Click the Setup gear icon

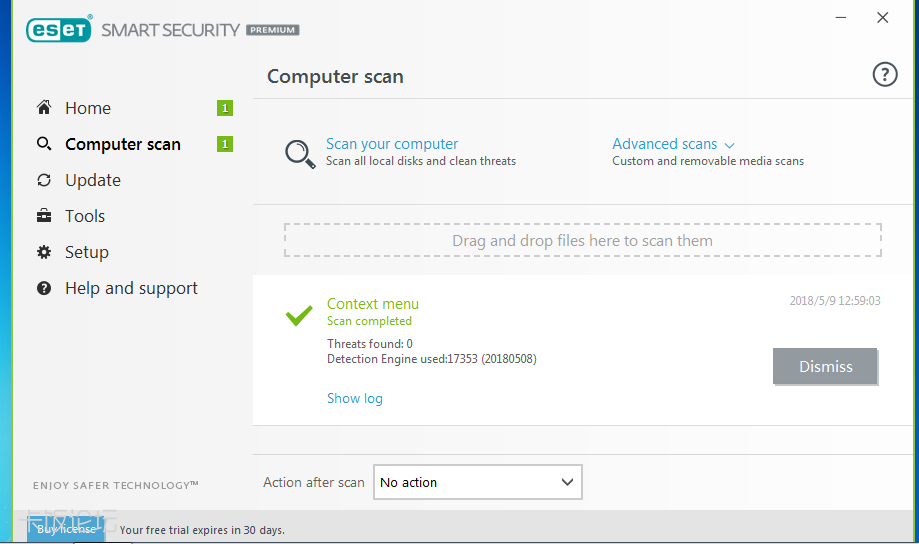click(44, 252)
